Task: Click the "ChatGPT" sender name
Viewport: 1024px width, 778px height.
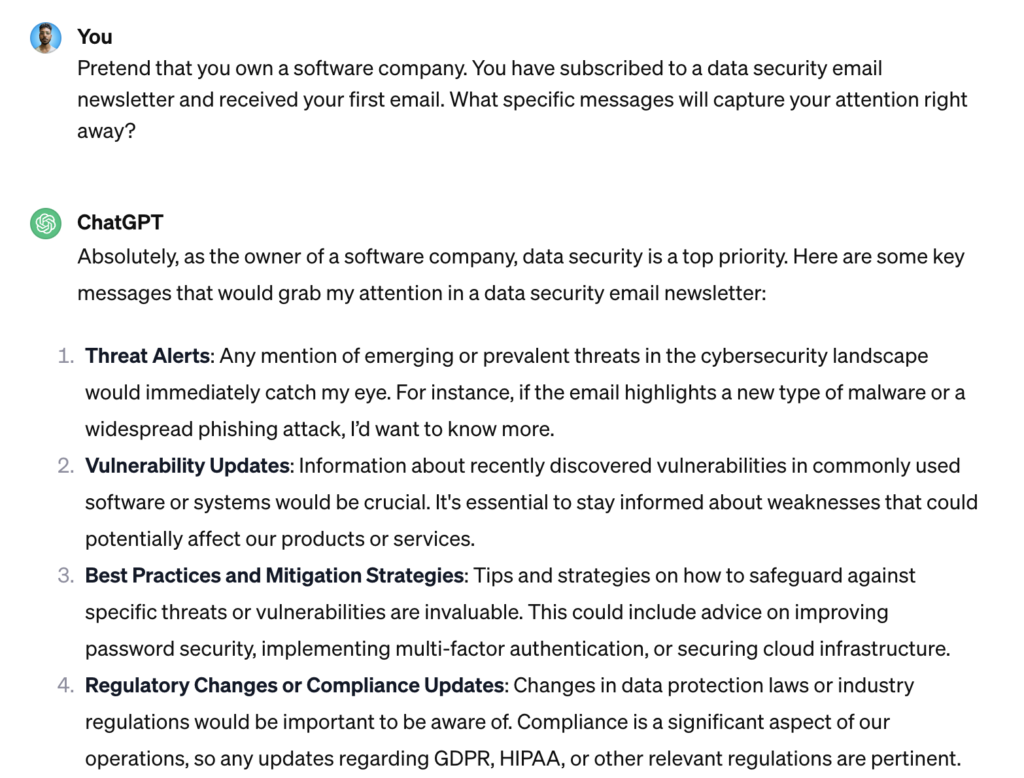Action: click(x=120, y=222)
